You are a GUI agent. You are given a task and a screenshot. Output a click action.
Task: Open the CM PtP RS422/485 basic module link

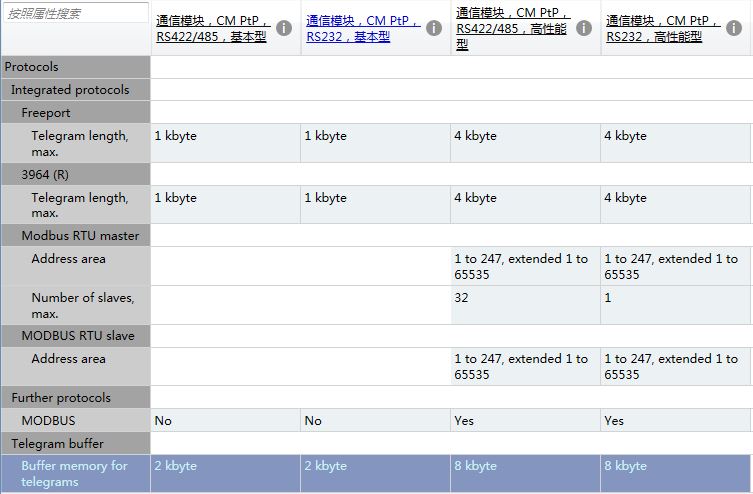pos(213,28)
